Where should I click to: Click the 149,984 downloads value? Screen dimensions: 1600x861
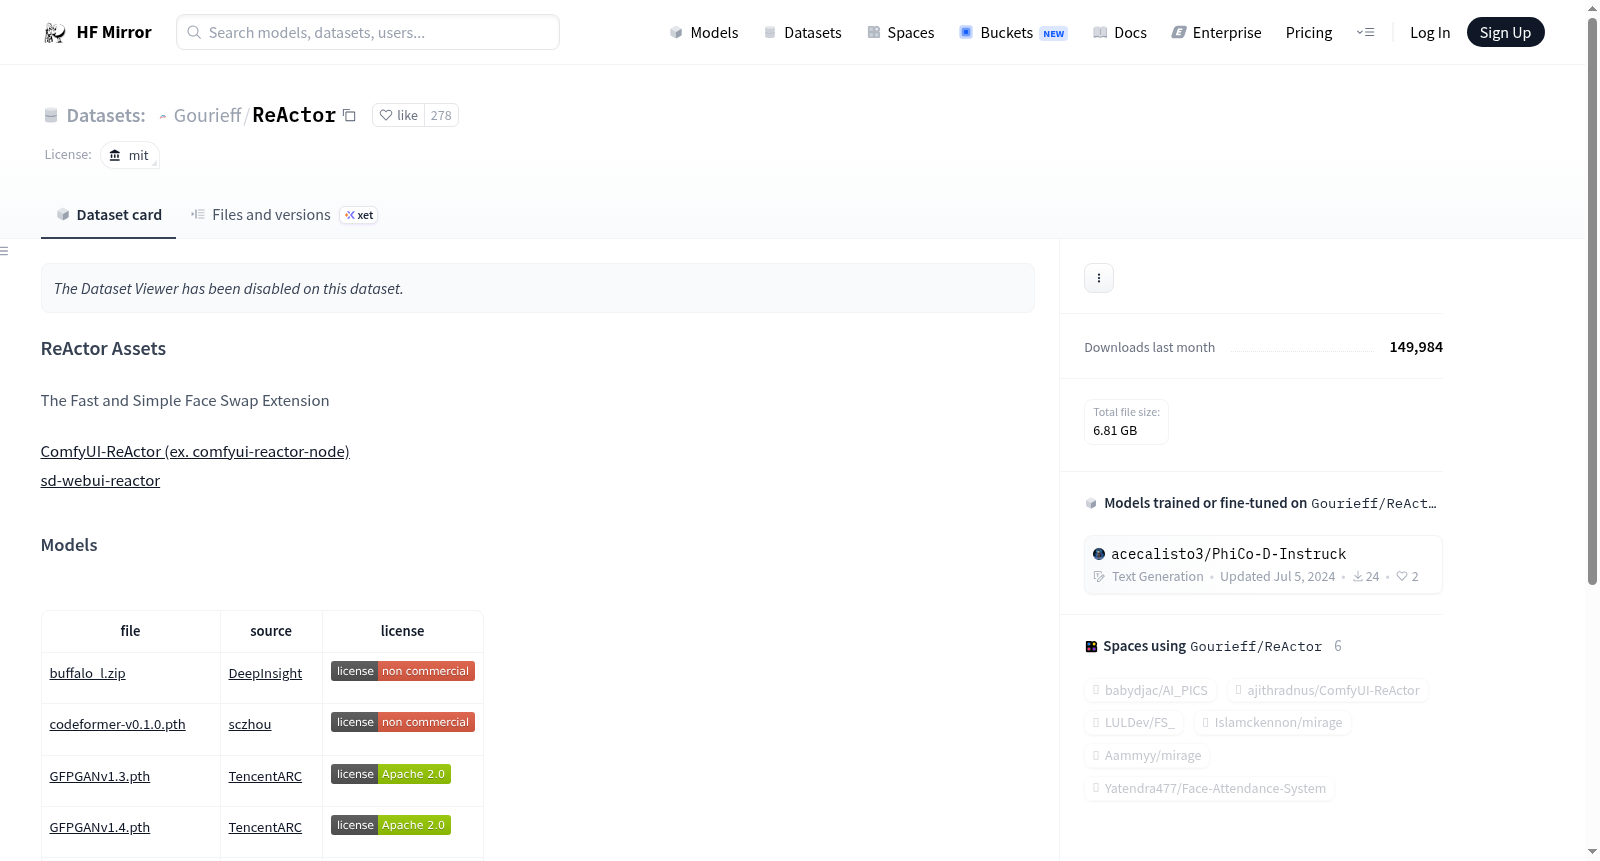tap(1416, 347)
